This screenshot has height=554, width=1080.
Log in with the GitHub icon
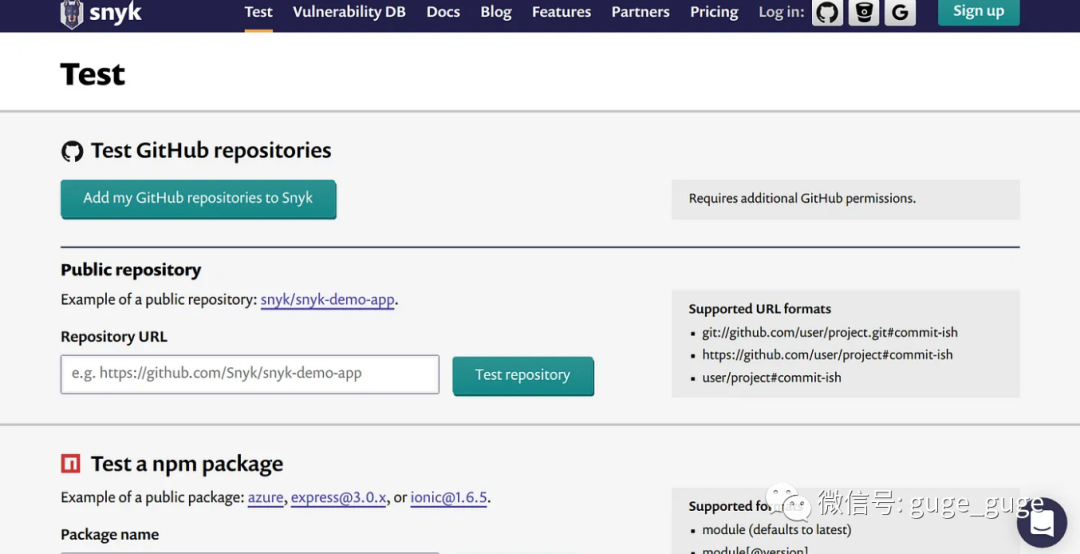click(827, 12)
